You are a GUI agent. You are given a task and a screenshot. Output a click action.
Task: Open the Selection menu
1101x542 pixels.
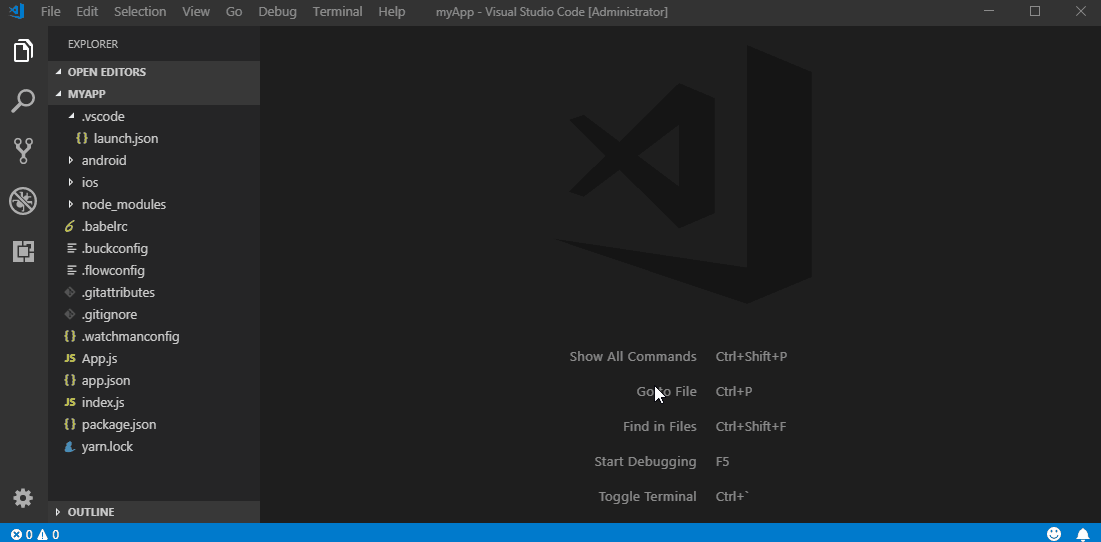point(140,12)
